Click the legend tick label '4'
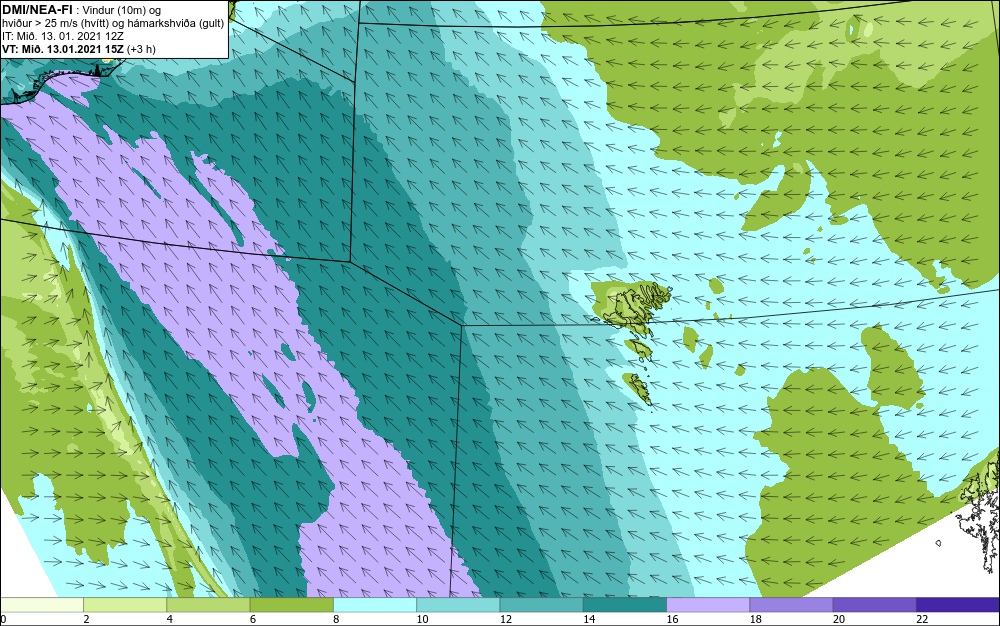The height and width of the screenshot is (626, 1000). [170, 619]
